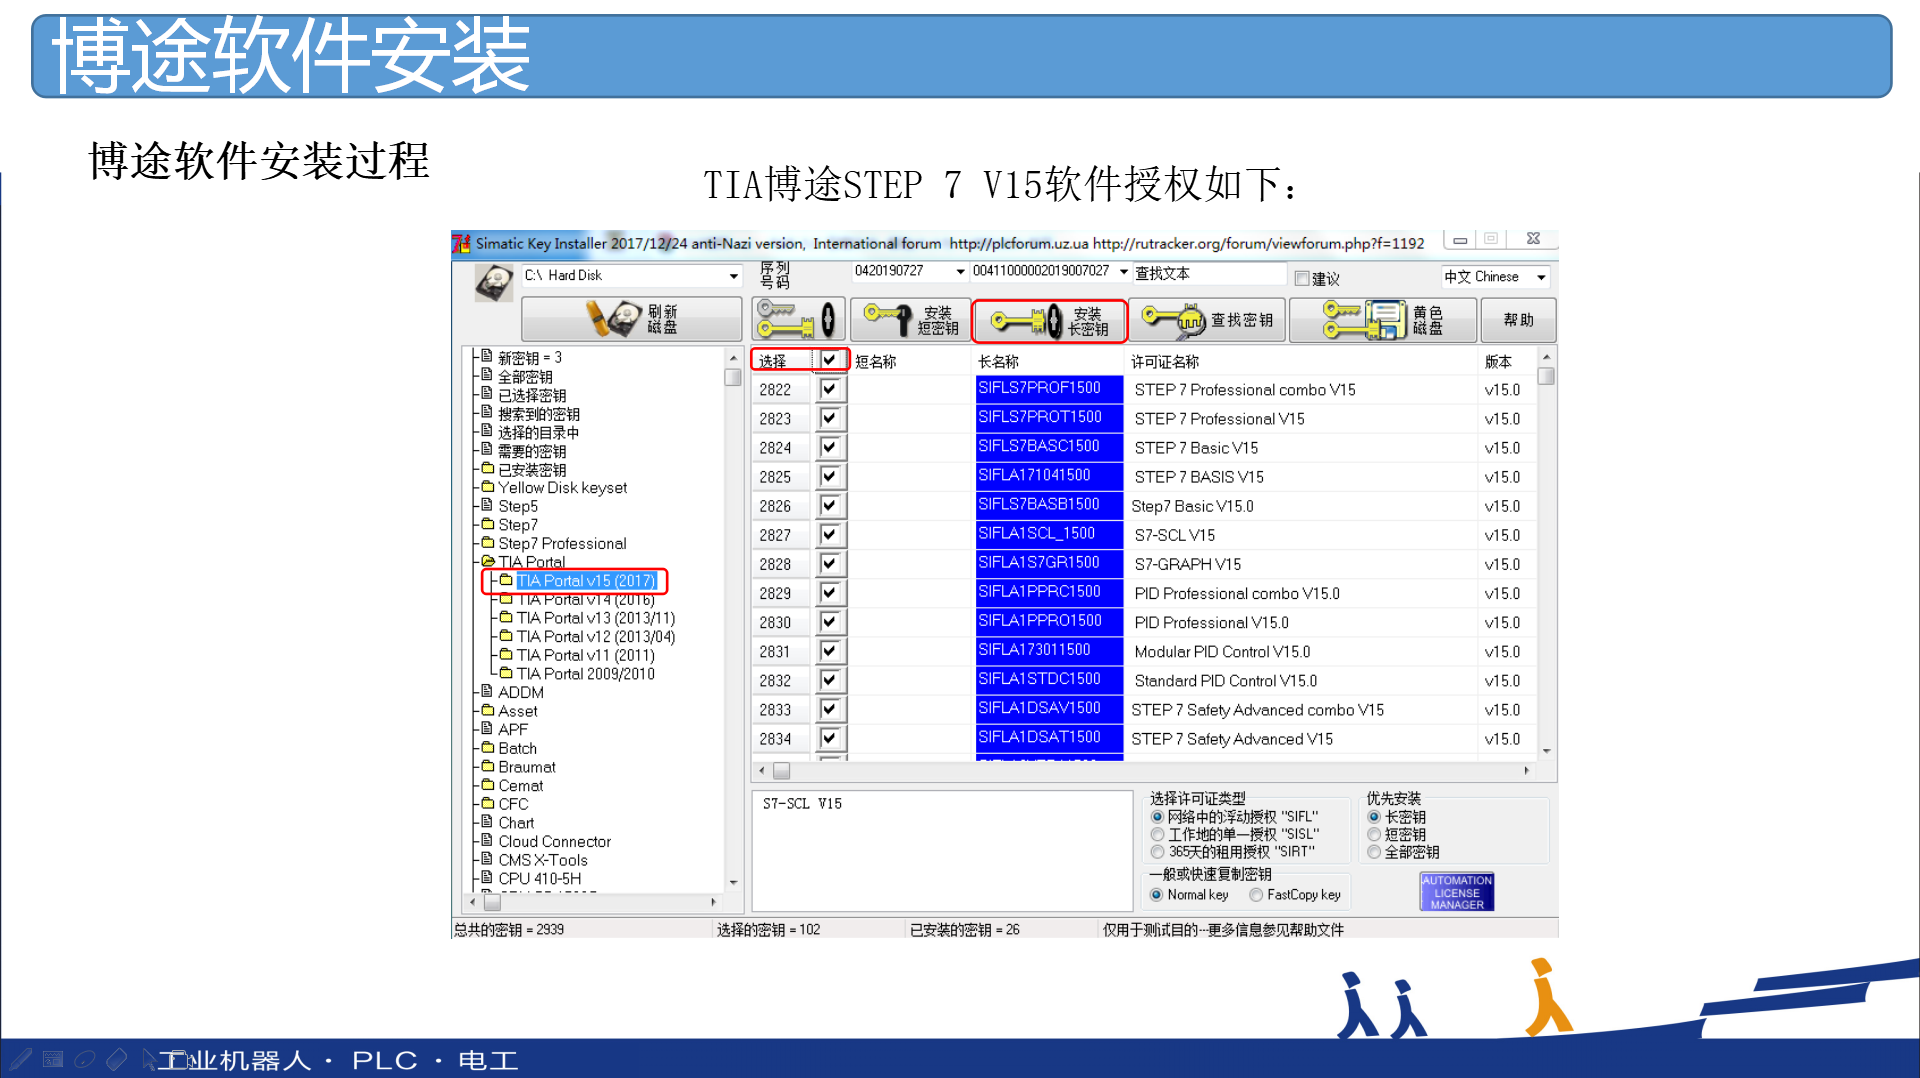This screenshot has height=1078, width=1920.
Task: Open the C:\ Hard Disk drive dropdown
Action: 733,276
